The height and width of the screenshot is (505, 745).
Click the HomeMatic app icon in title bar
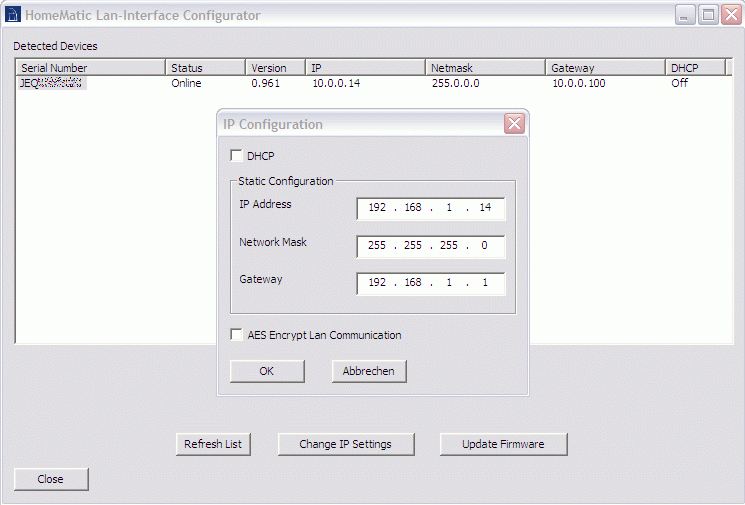(x=12, y=15)
